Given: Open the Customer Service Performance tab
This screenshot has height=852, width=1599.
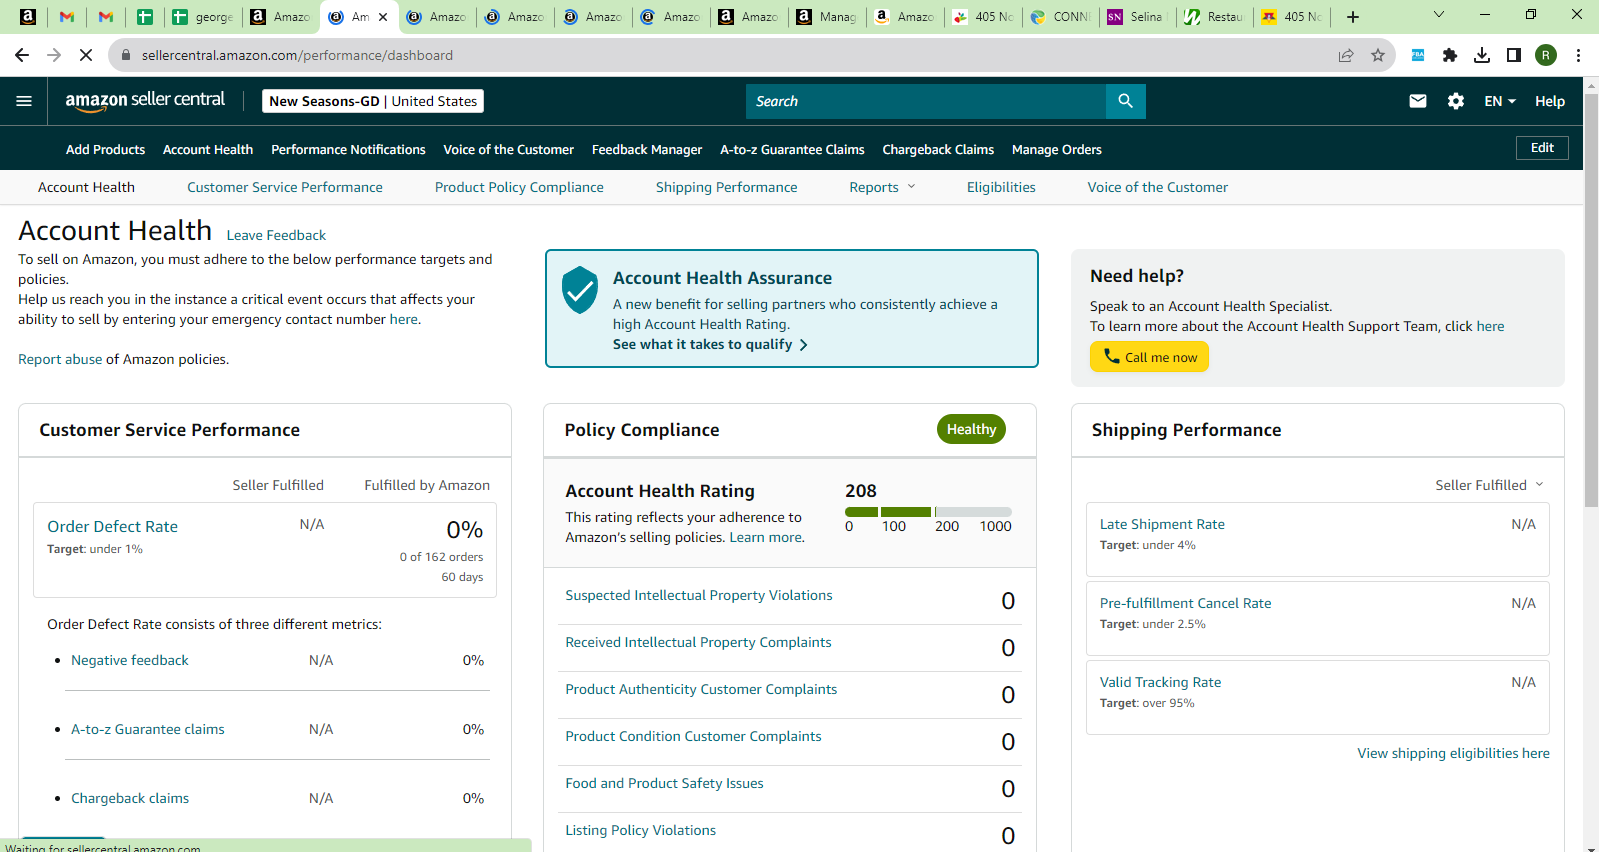Looking at the screenshot, I should (285, 187).
